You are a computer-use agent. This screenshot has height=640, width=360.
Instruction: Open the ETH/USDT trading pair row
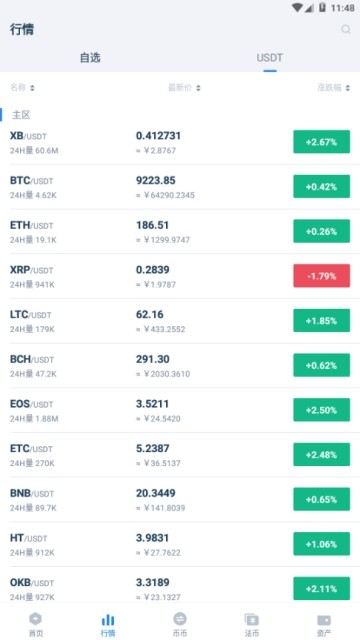(x=180, y=231)
